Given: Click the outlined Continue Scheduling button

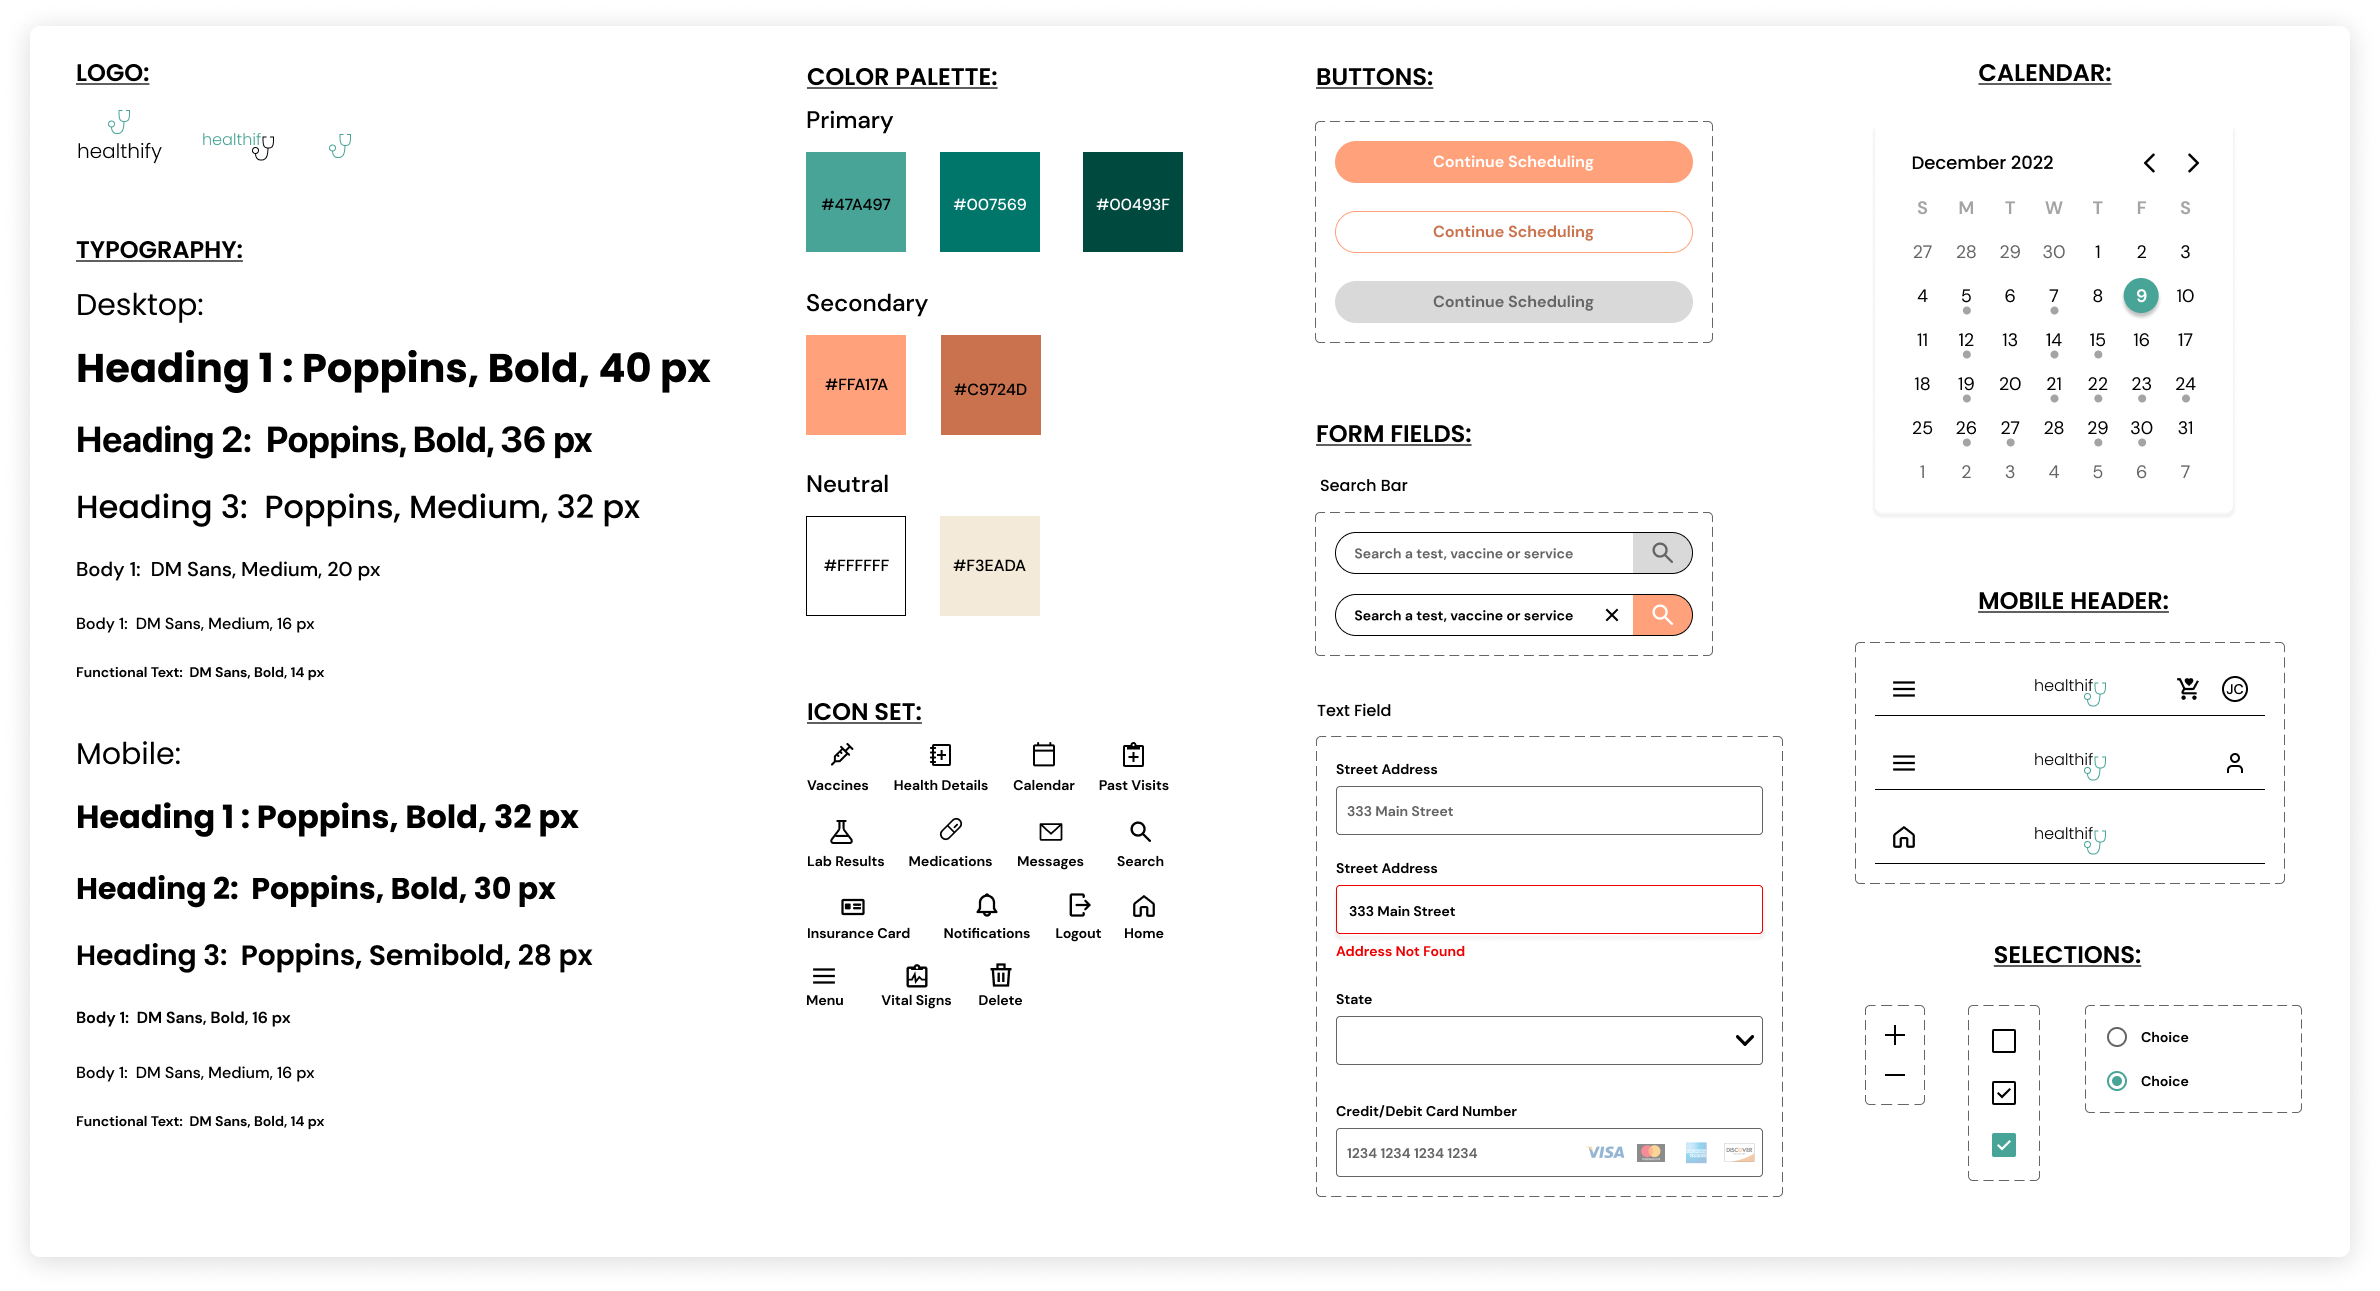Looking at the screenshot, I should (1513, 232).
